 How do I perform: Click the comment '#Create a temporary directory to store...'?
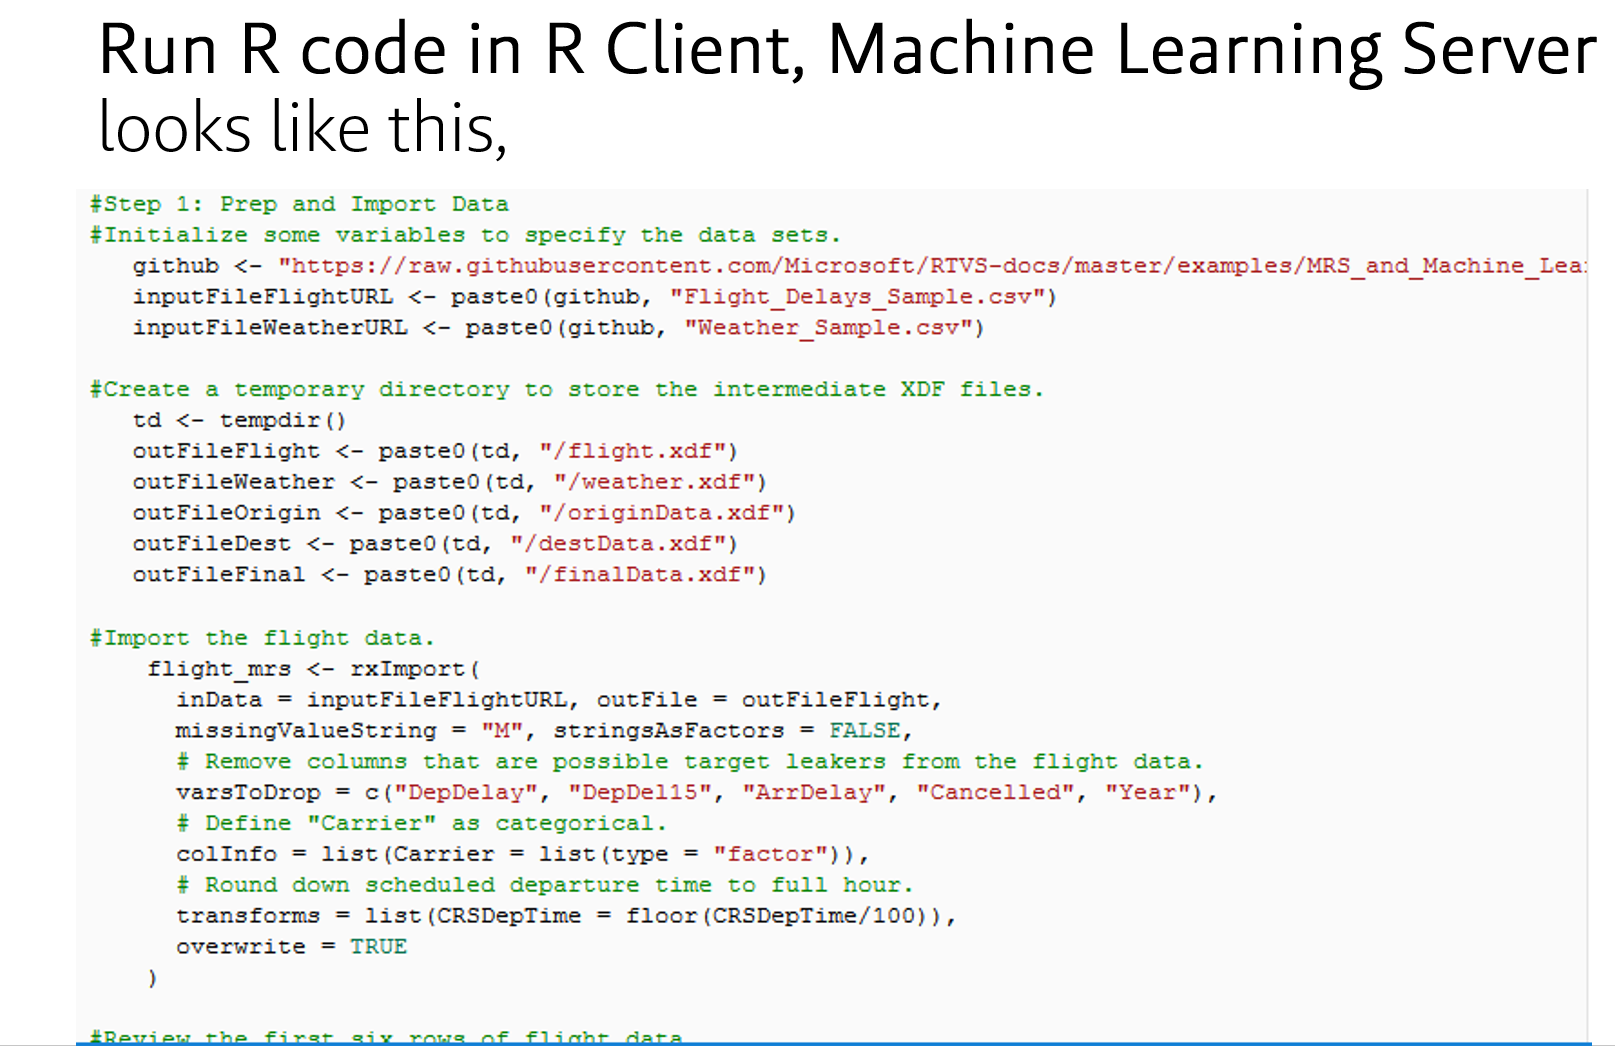click(566, 389)
